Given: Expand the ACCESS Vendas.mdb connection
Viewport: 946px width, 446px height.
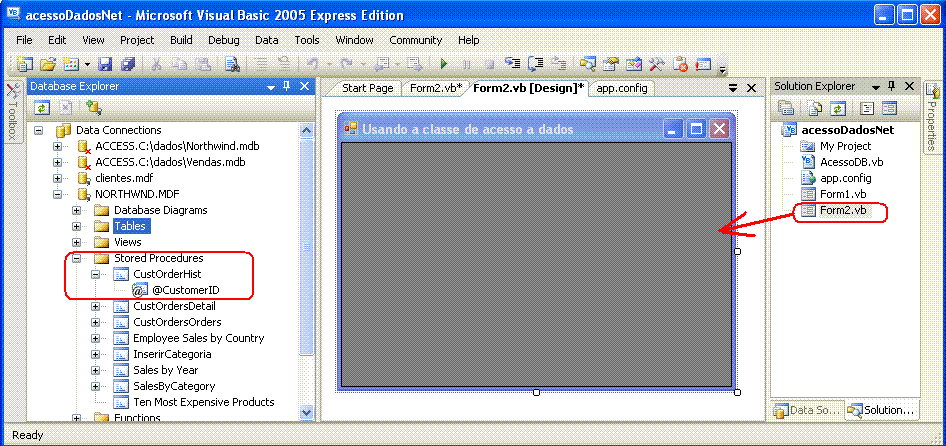Looking at the screenshot, I should pyautogui.click(x=58, y=162).
